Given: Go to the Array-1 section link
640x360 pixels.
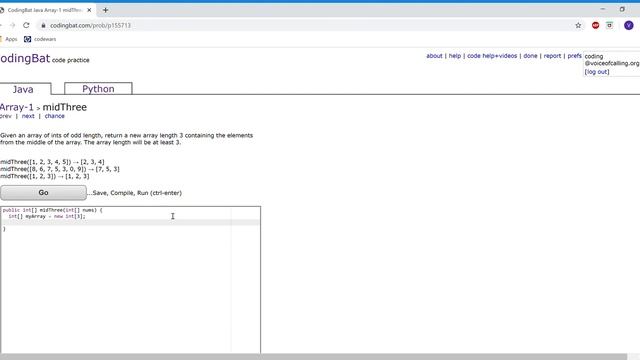Looking at the screenshot, I should pyautogui.click(x=17, y=107).
